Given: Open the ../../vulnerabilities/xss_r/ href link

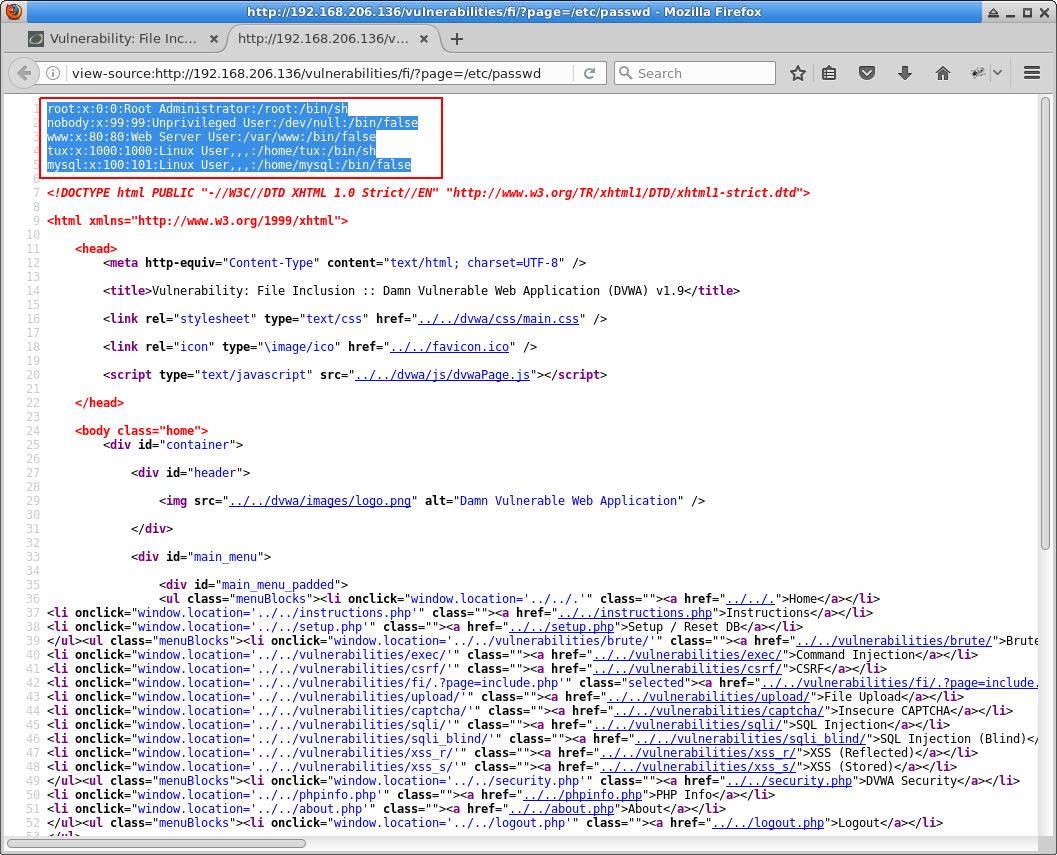Looking at the screenshot, I should click(698, 753).
